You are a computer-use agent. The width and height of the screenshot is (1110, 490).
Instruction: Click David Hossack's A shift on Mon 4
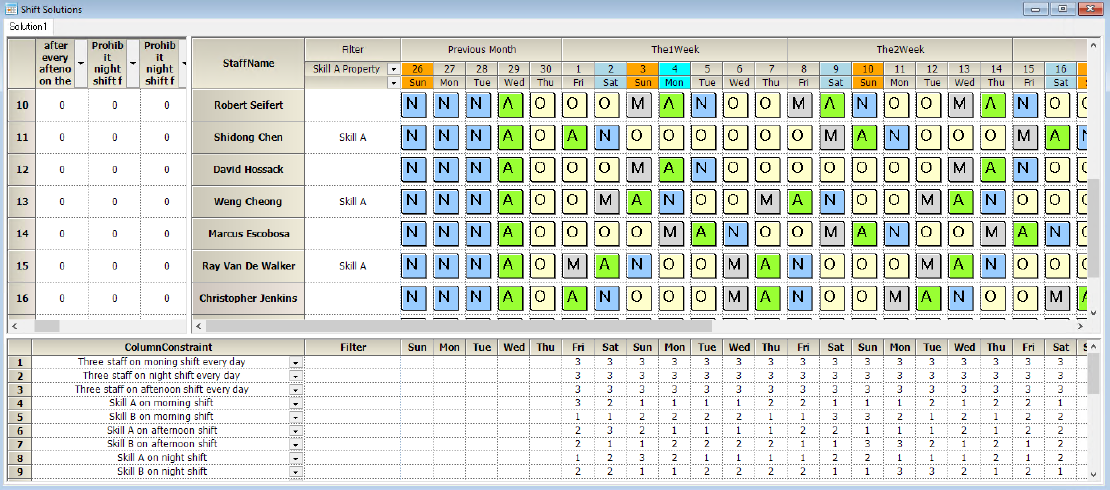pyautogui.click(x=671, y=169)
